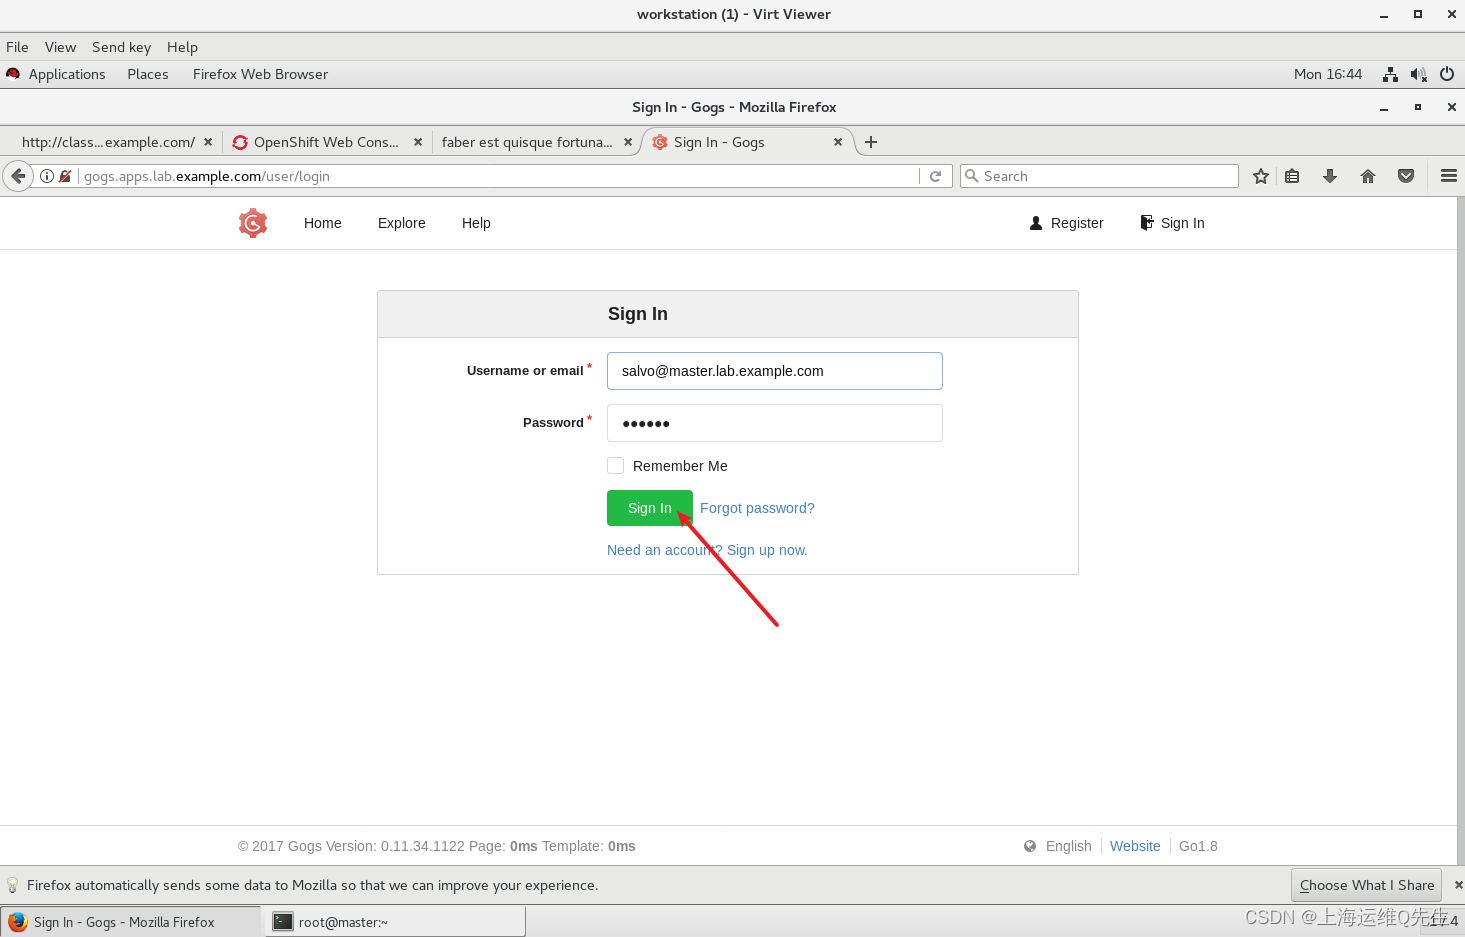Open the Explore page link

(x=402, y=223)
